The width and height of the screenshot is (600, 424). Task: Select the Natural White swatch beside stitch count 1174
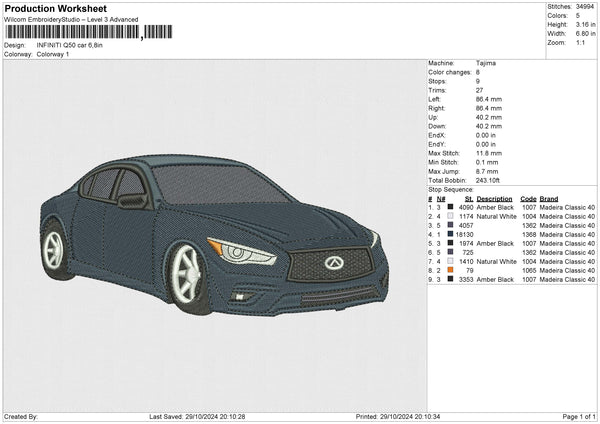tap(450, 216)
